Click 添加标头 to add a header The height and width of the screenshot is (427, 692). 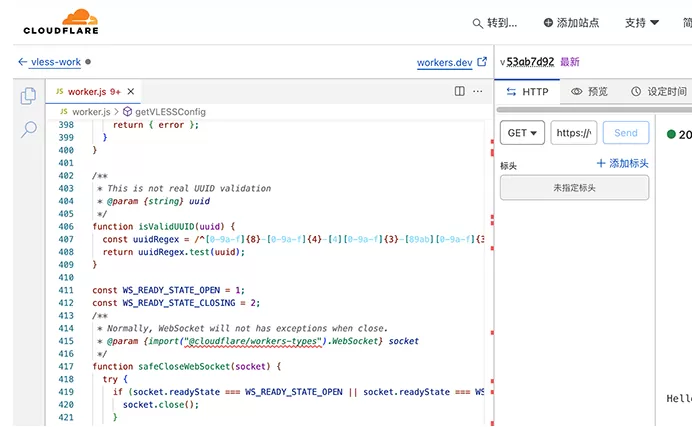623,164
